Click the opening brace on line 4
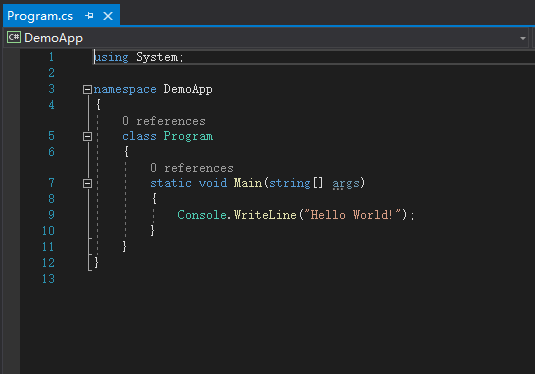The width and height of the screenshot is (535, 374). [98, 104]
